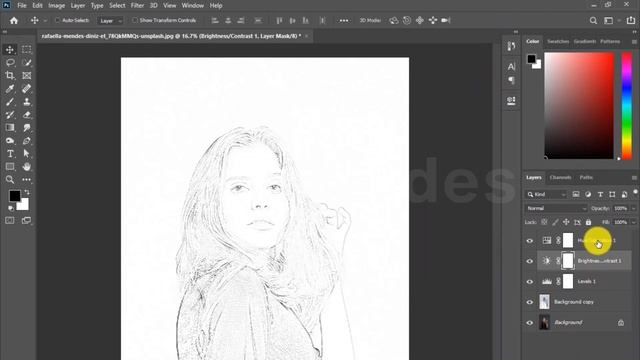
Task: Open Edit Toolbar three-dots icon
Action: (x=27, y=180)
